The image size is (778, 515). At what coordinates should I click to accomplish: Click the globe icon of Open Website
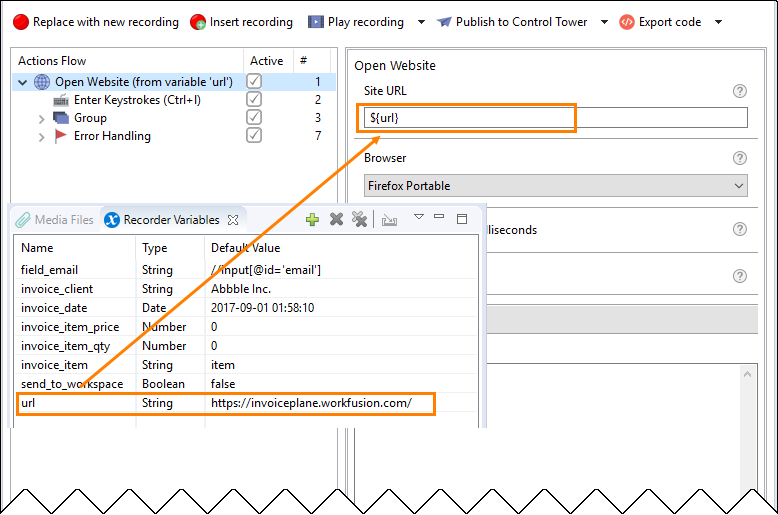(42, 82)
